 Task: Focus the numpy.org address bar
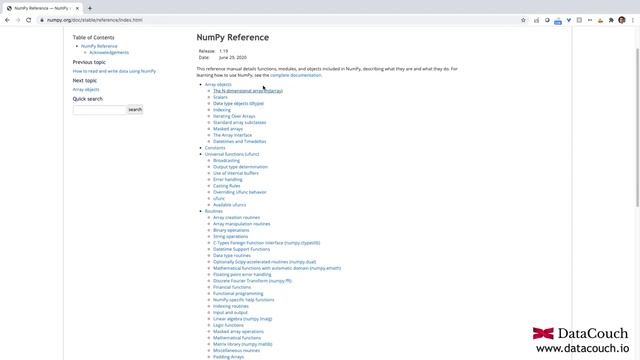278,20
